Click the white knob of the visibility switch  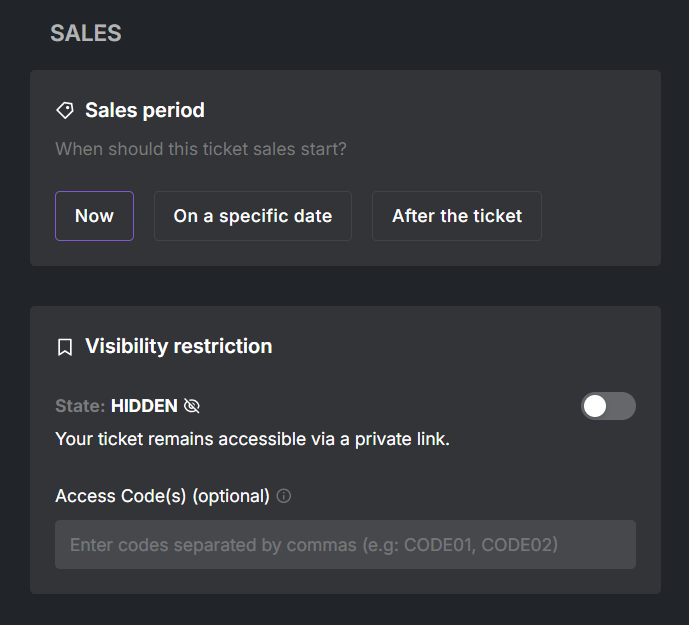point(595,406)
